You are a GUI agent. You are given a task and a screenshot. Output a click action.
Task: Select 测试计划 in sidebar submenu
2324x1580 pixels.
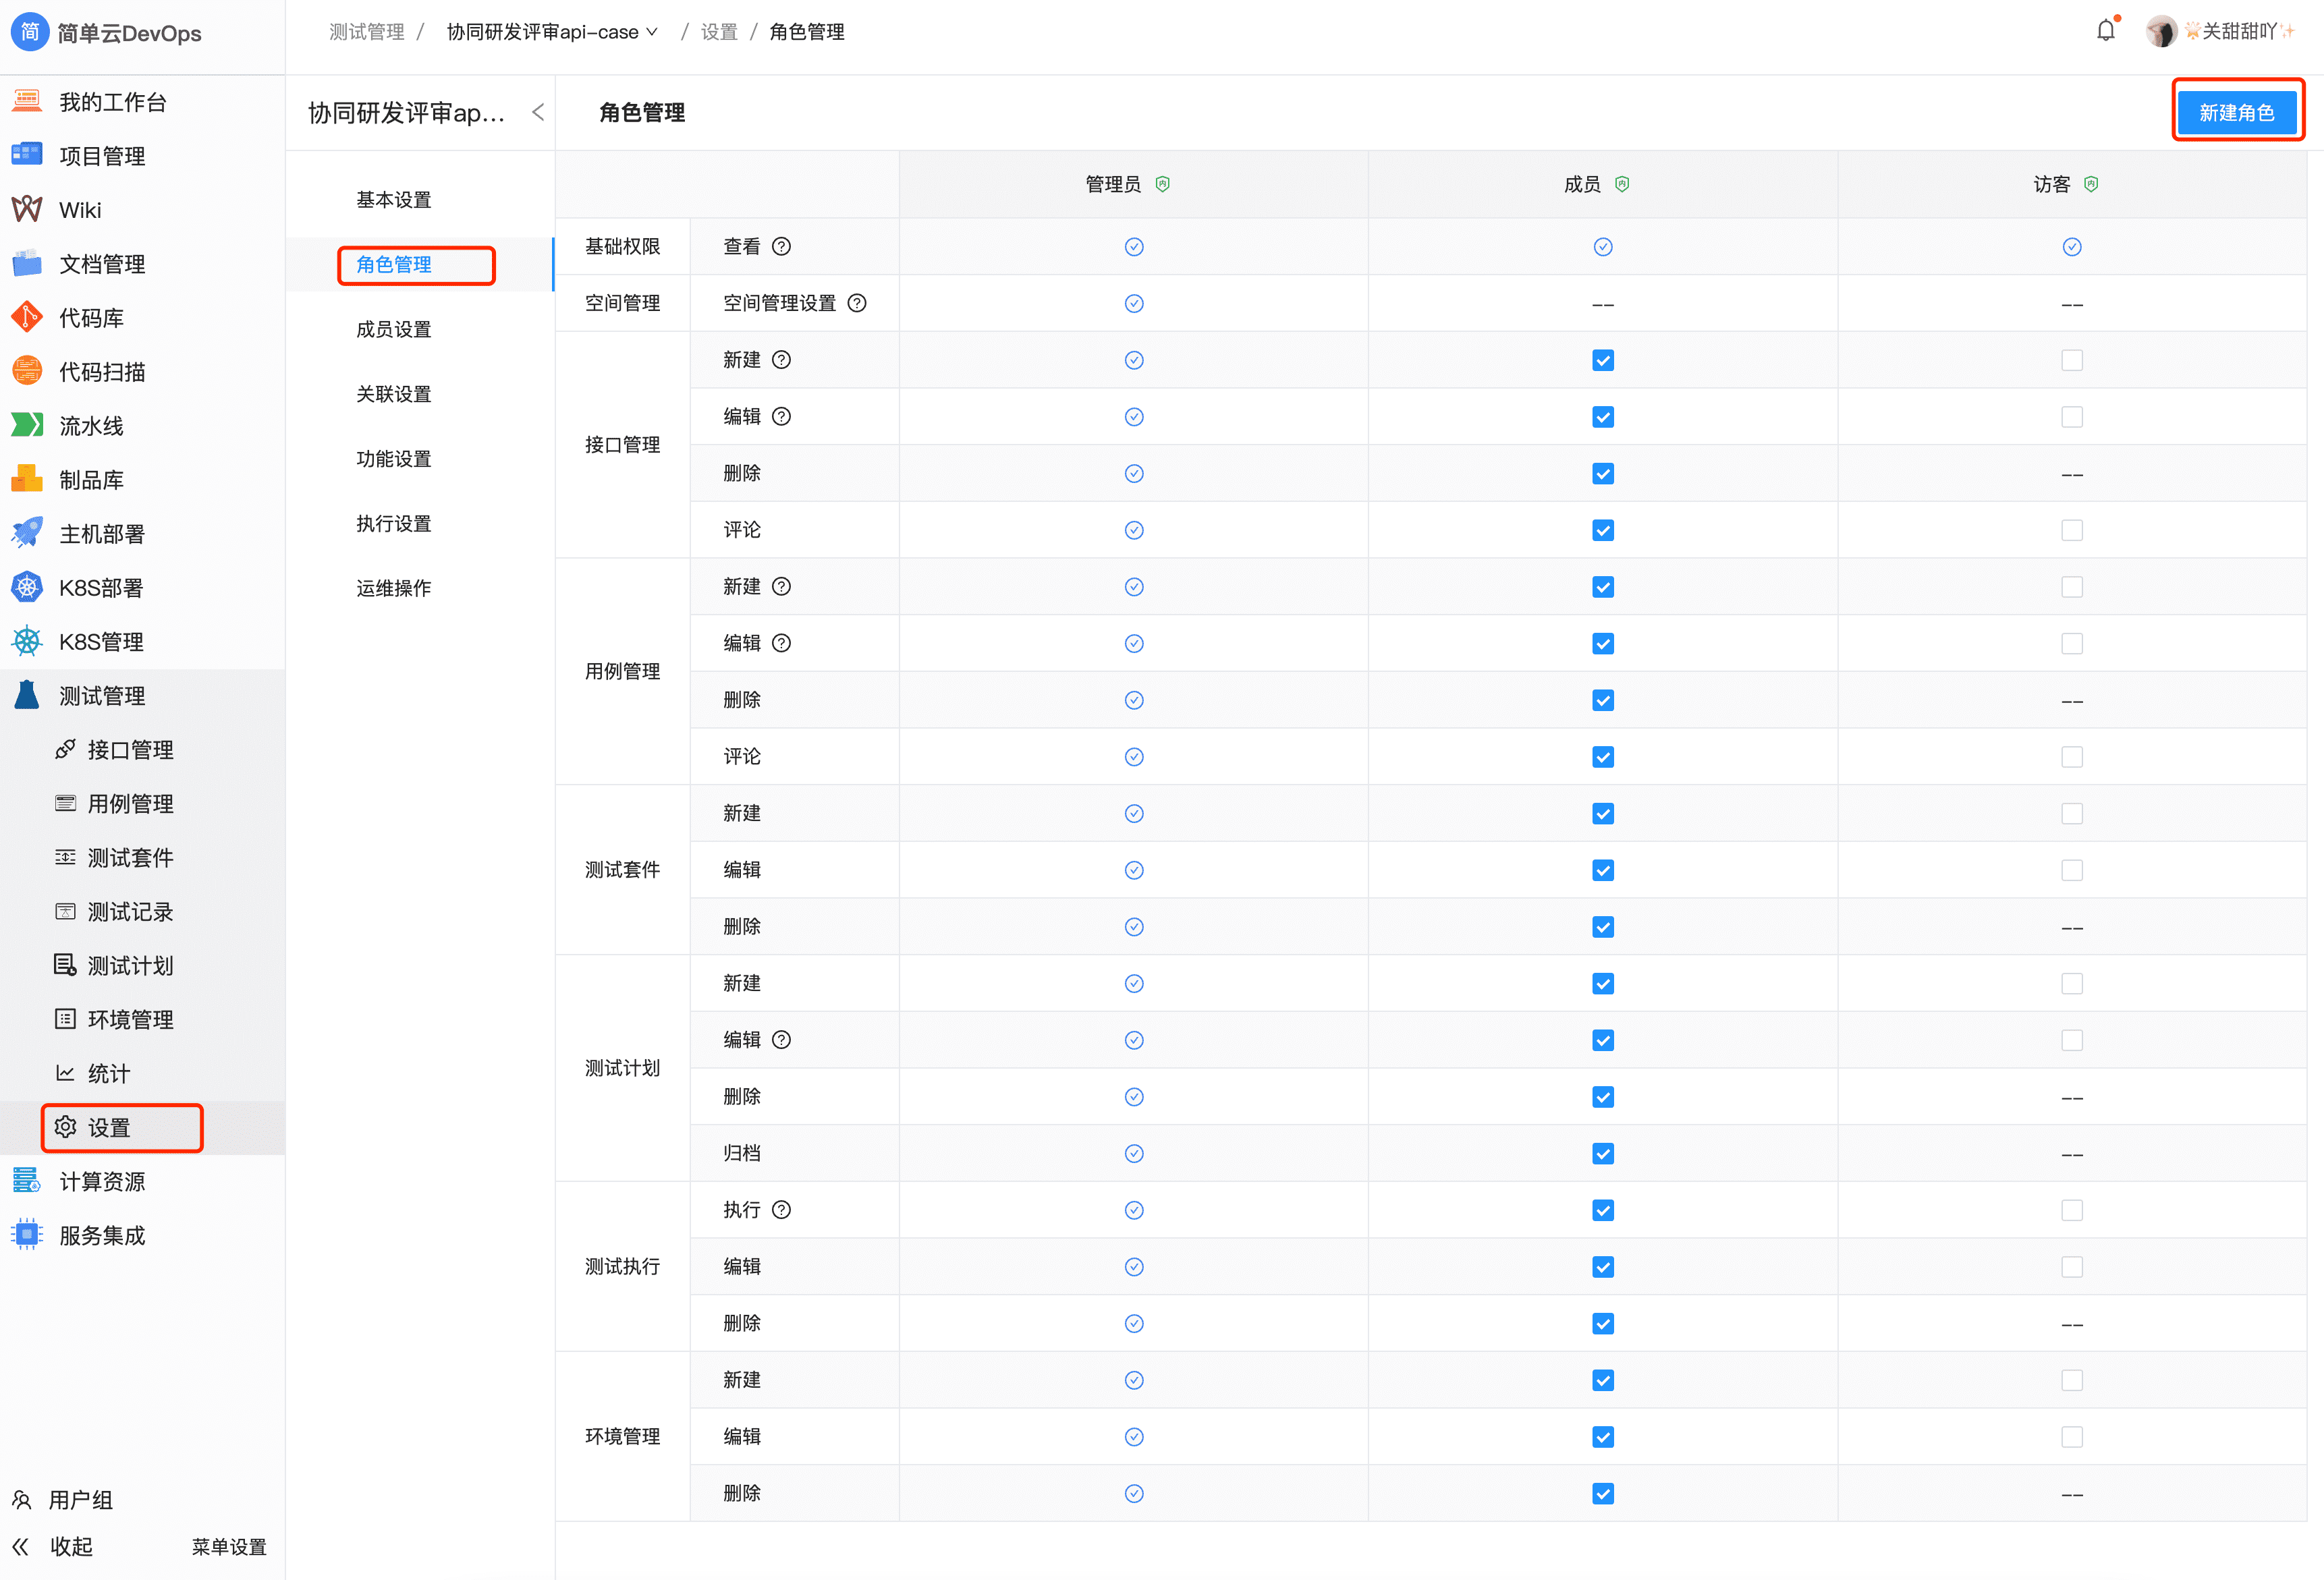point(130,966)
